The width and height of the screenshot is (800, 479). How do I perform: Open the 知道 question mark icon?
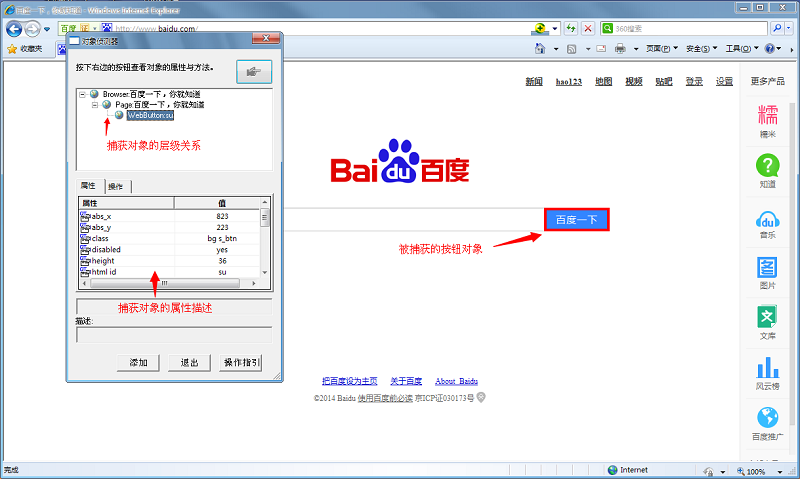(768, 166)
